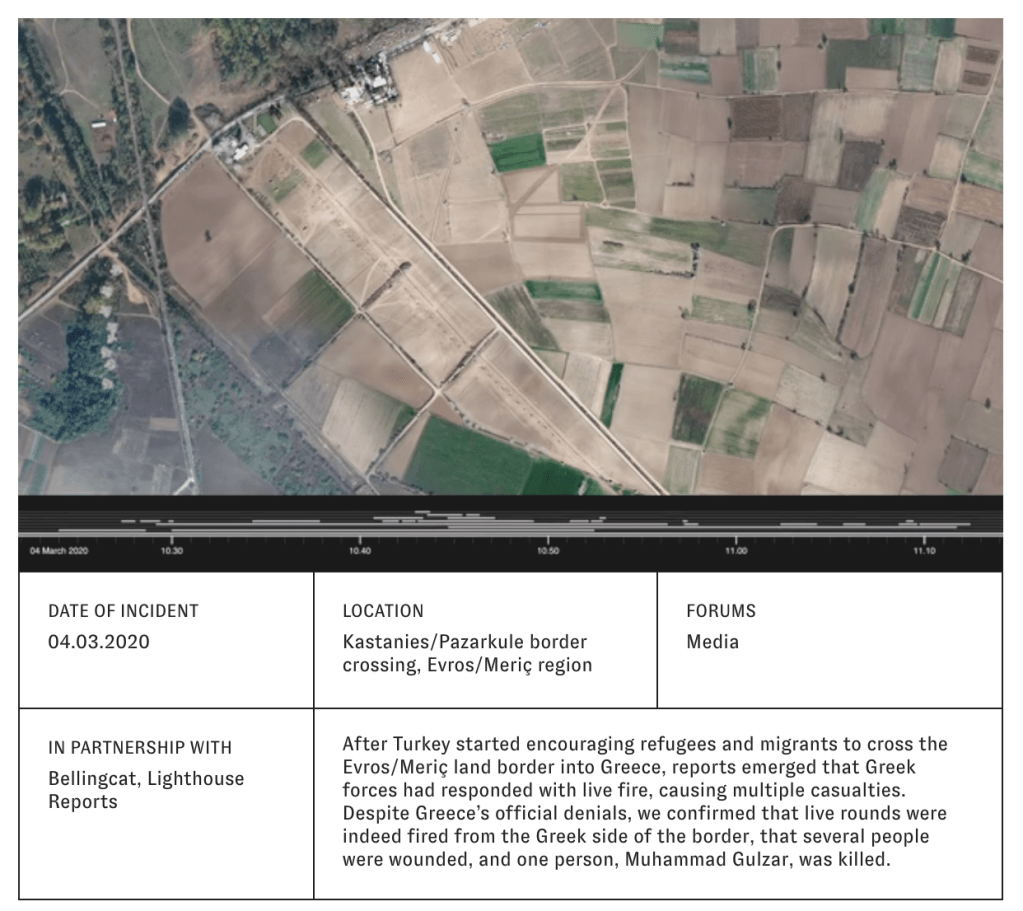Open the Media forum link
Viewport: 1023px width, 911px height.
712,642
